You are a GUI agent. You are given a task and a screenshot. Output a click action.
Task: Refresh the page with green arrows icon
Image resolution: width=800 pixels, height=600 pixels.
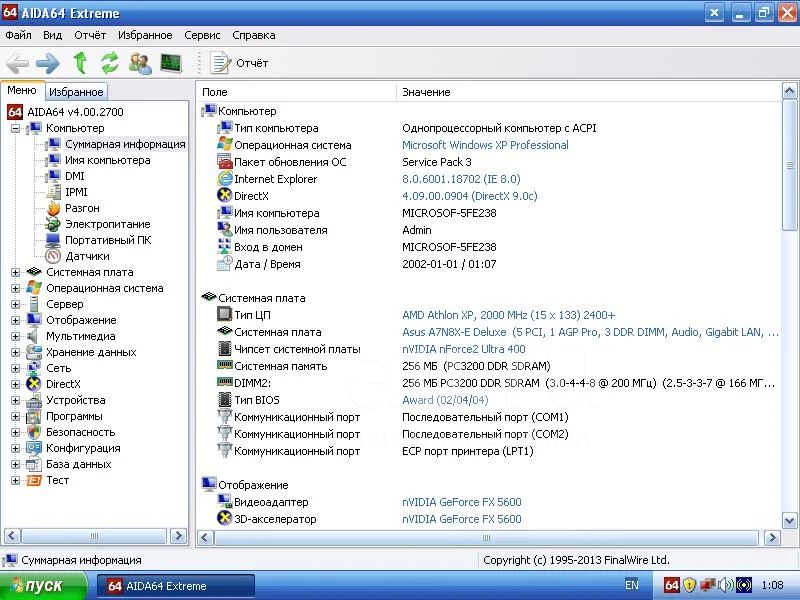pos(110,63)
